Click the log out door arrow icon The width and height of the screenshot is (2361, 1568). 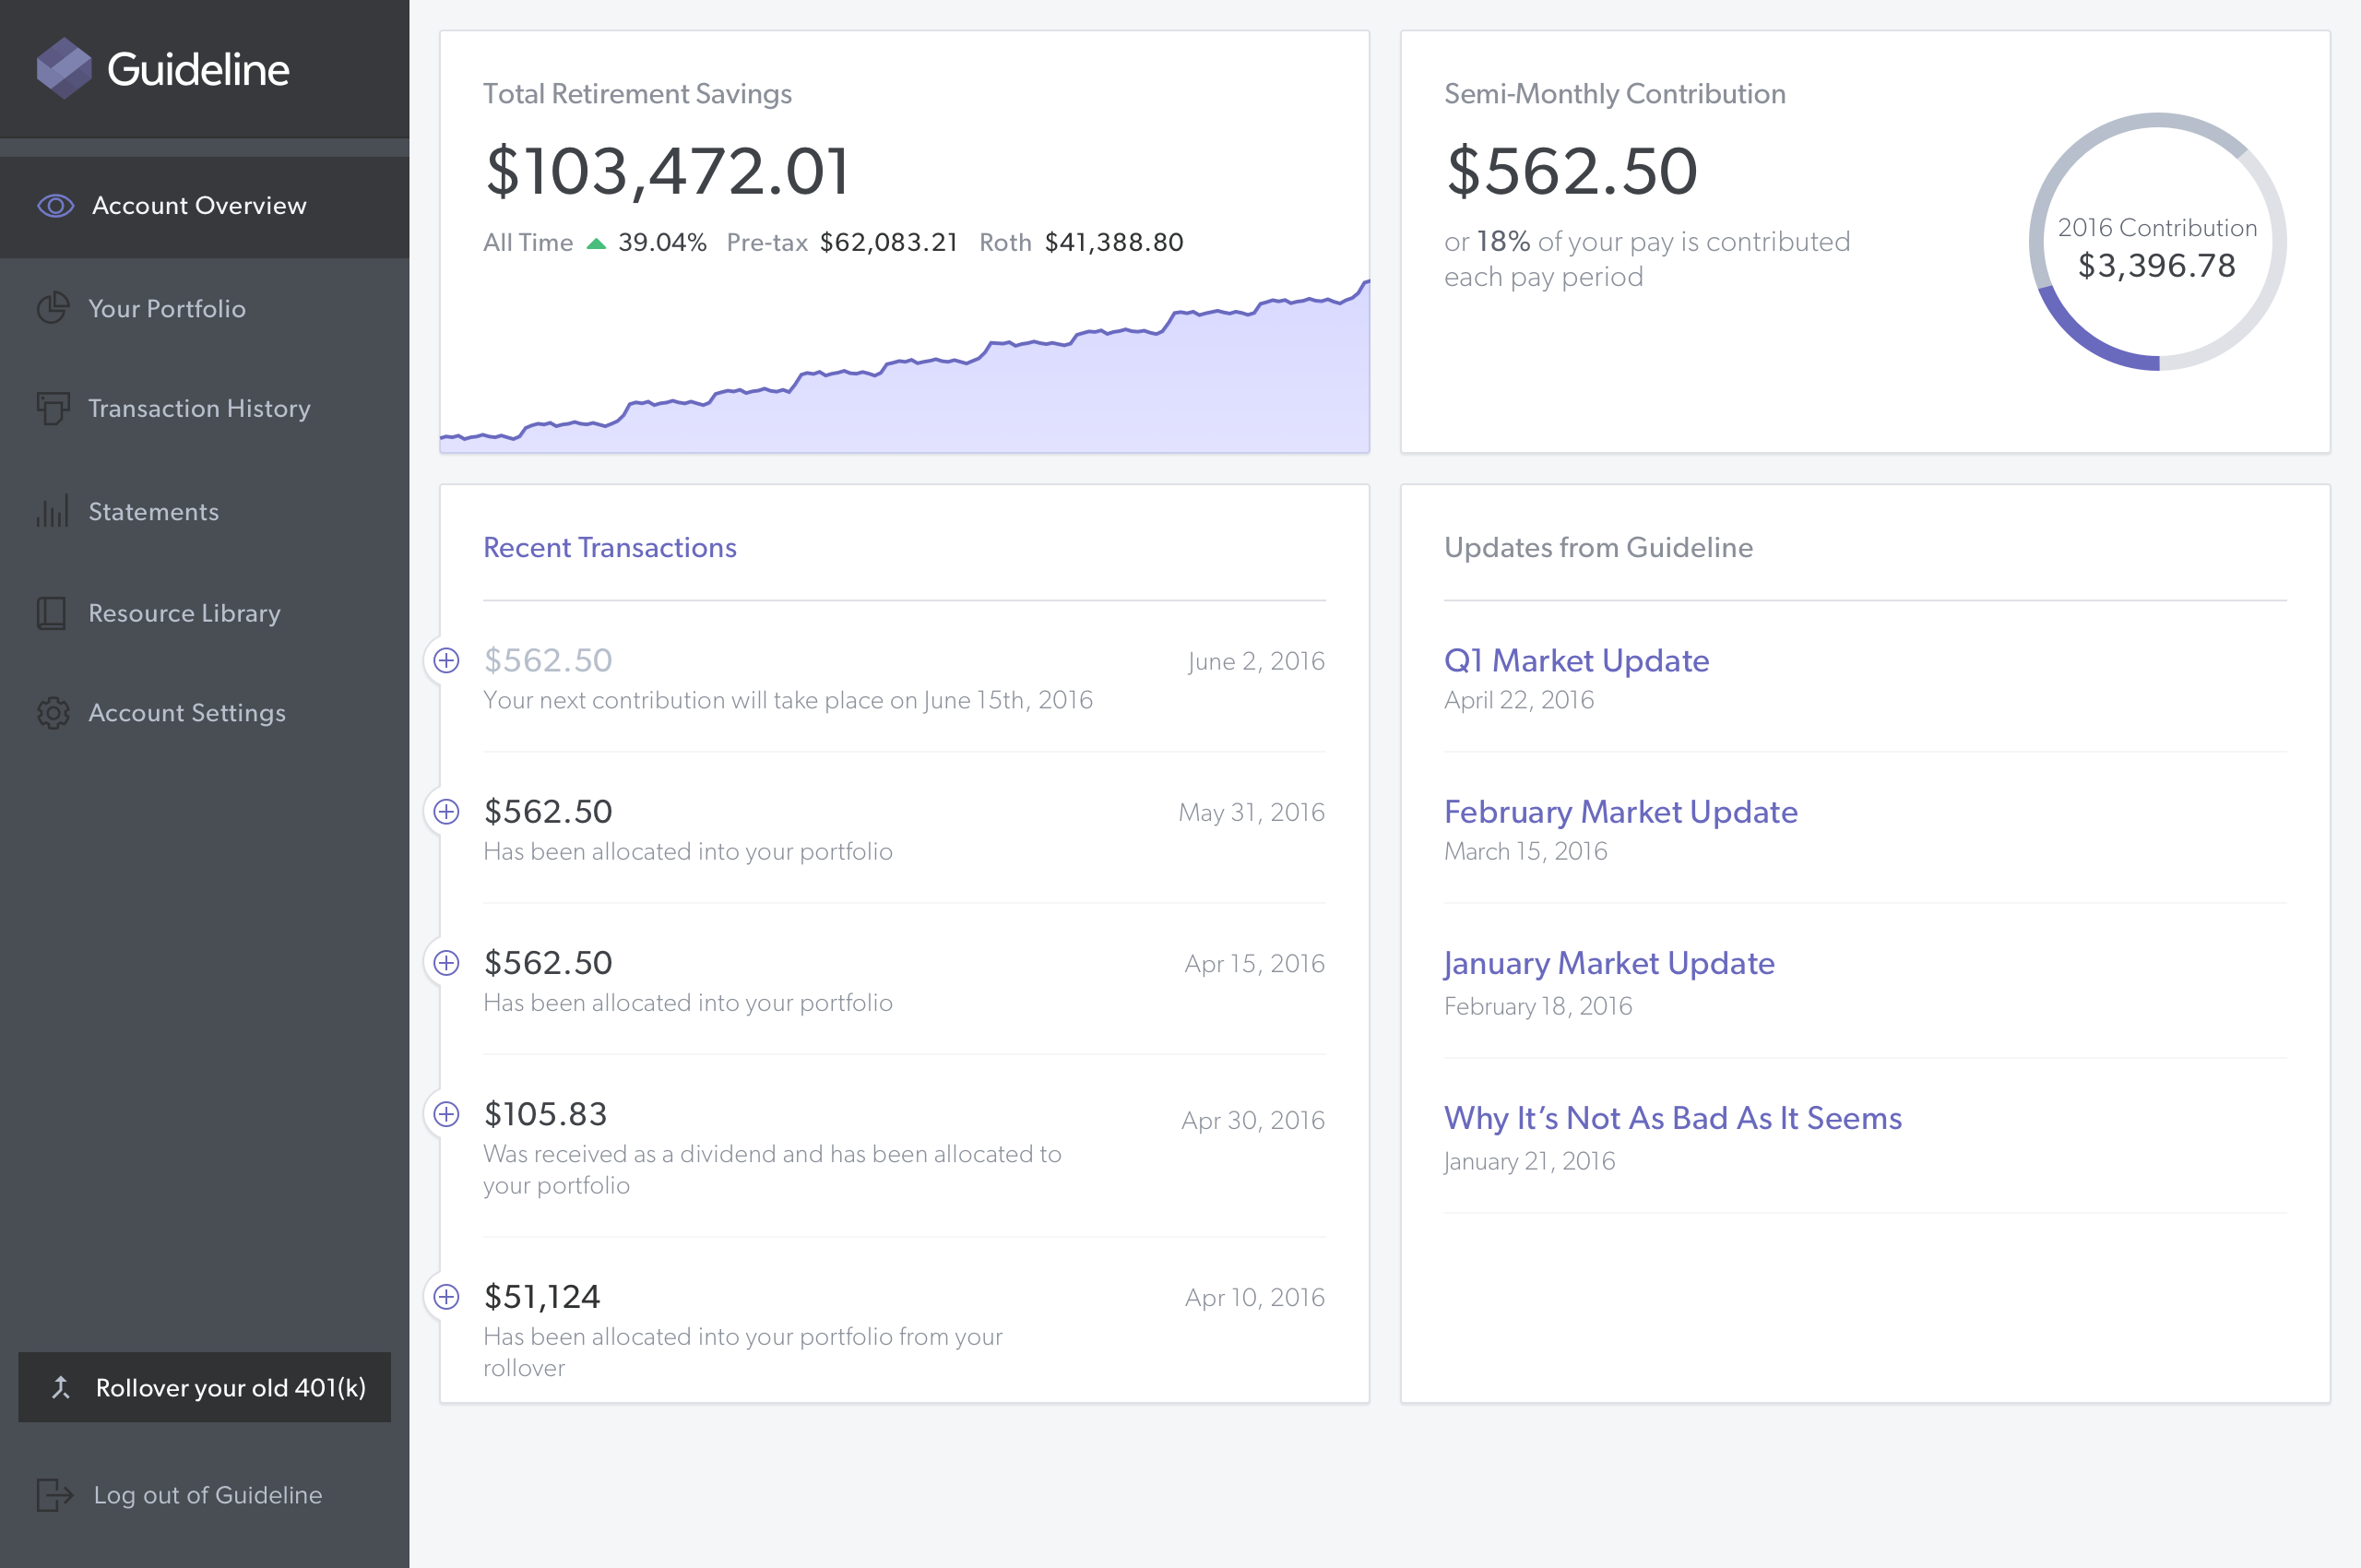tap(55, 1495)
